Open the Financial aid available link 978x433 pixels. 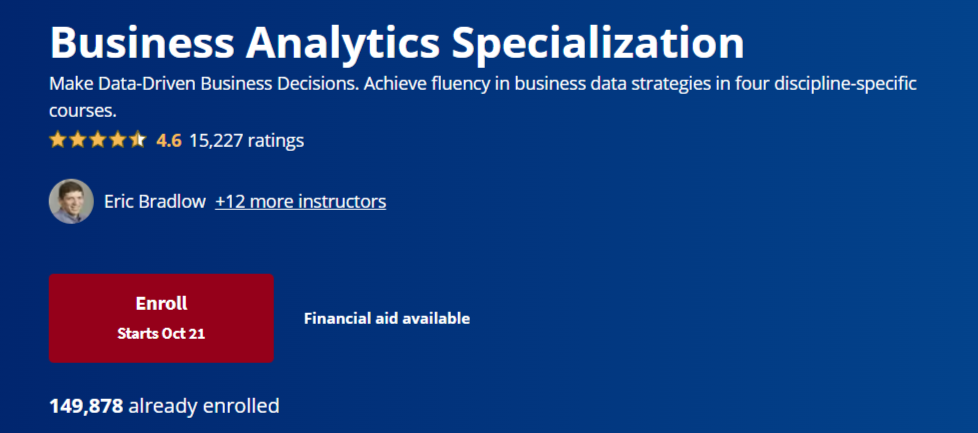point(386,319)
